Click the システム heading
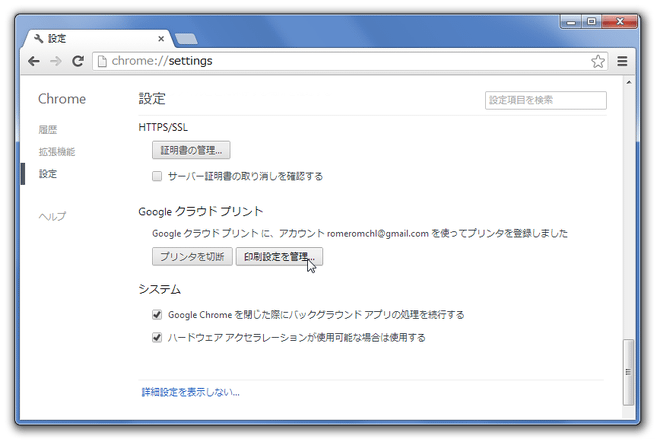657x442 pixels. tap(160, 289)
